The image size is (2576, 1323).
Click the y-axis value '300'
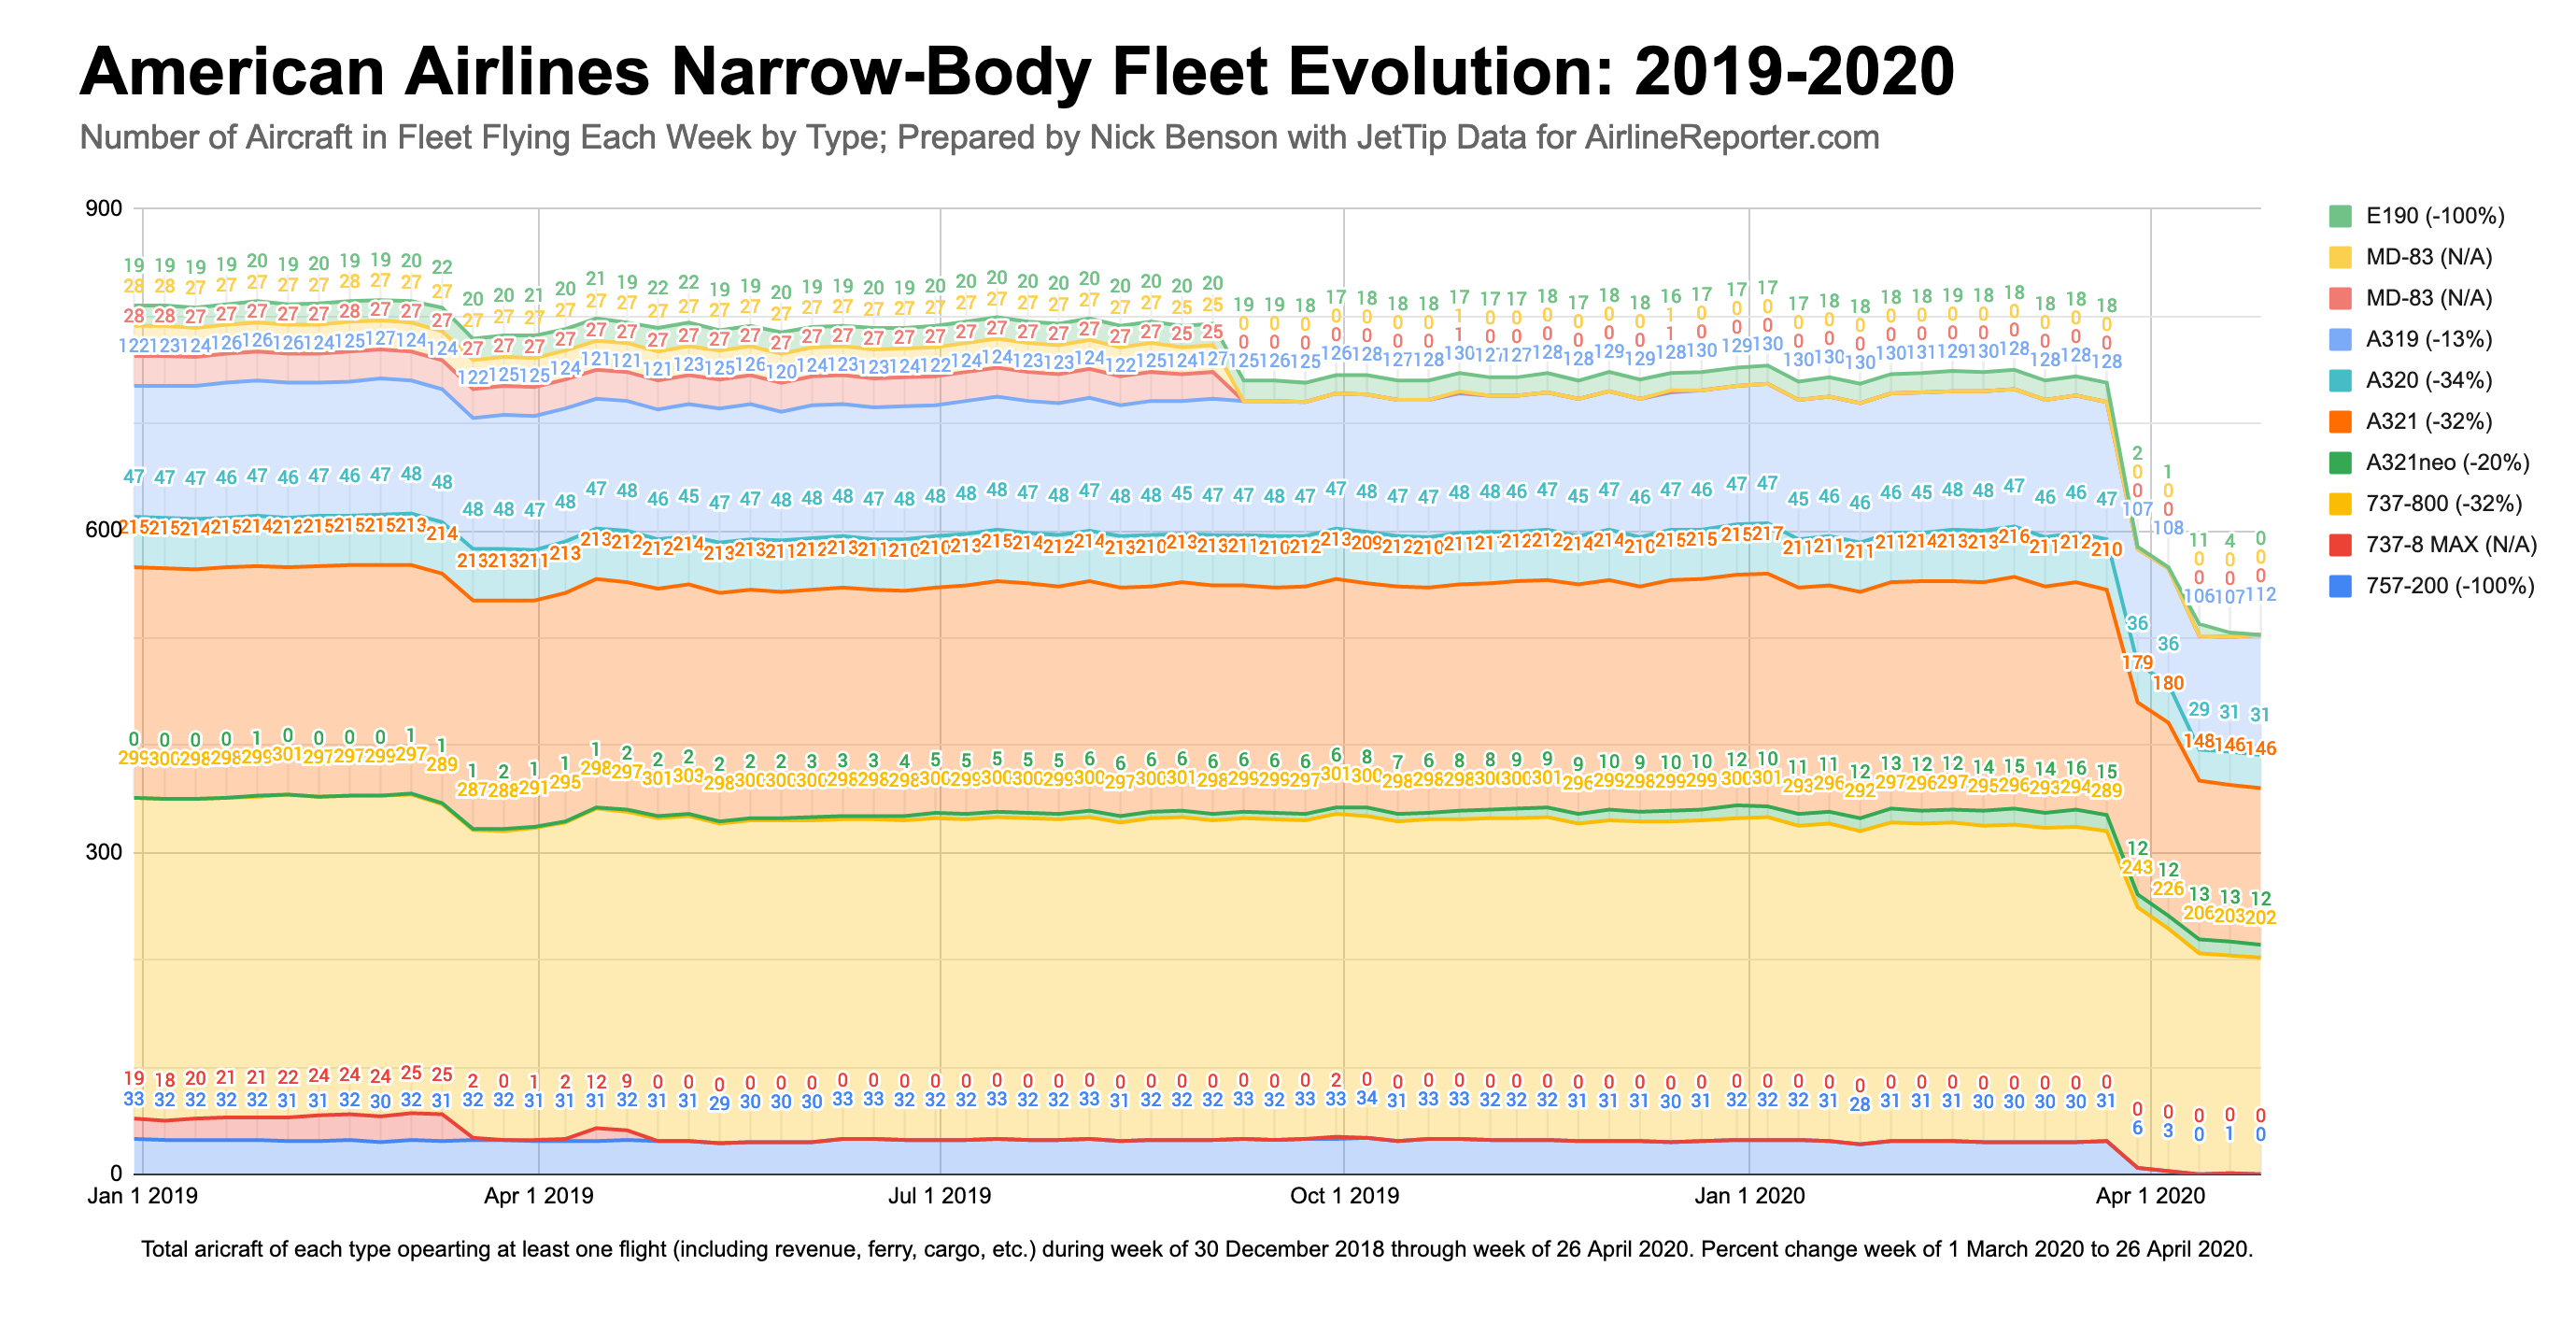point(104,852)
